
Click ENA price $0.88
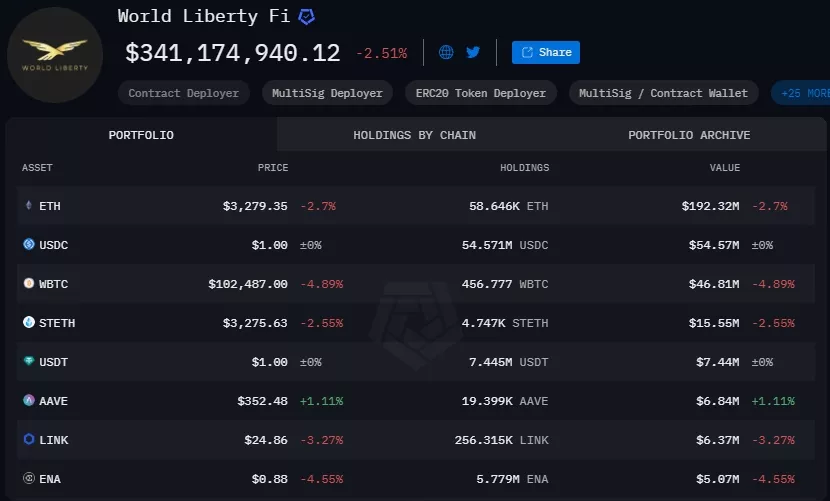pyautogui.click(x=269, y=479)
